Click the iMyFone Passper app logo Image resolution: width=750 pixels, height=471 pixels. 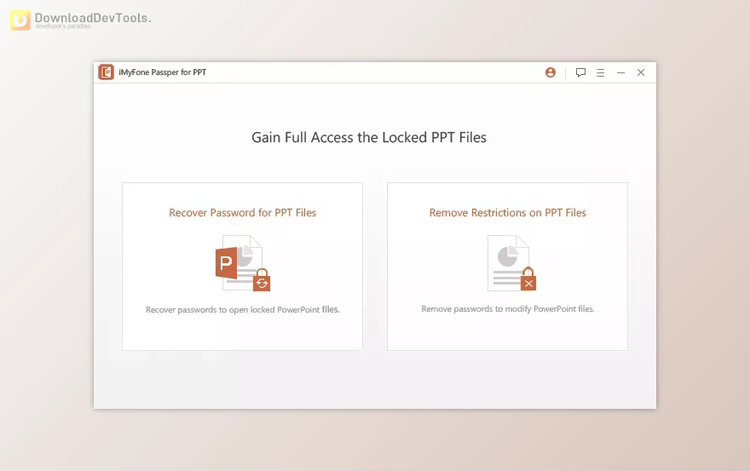pyautogui.click(x=106, y=72)
